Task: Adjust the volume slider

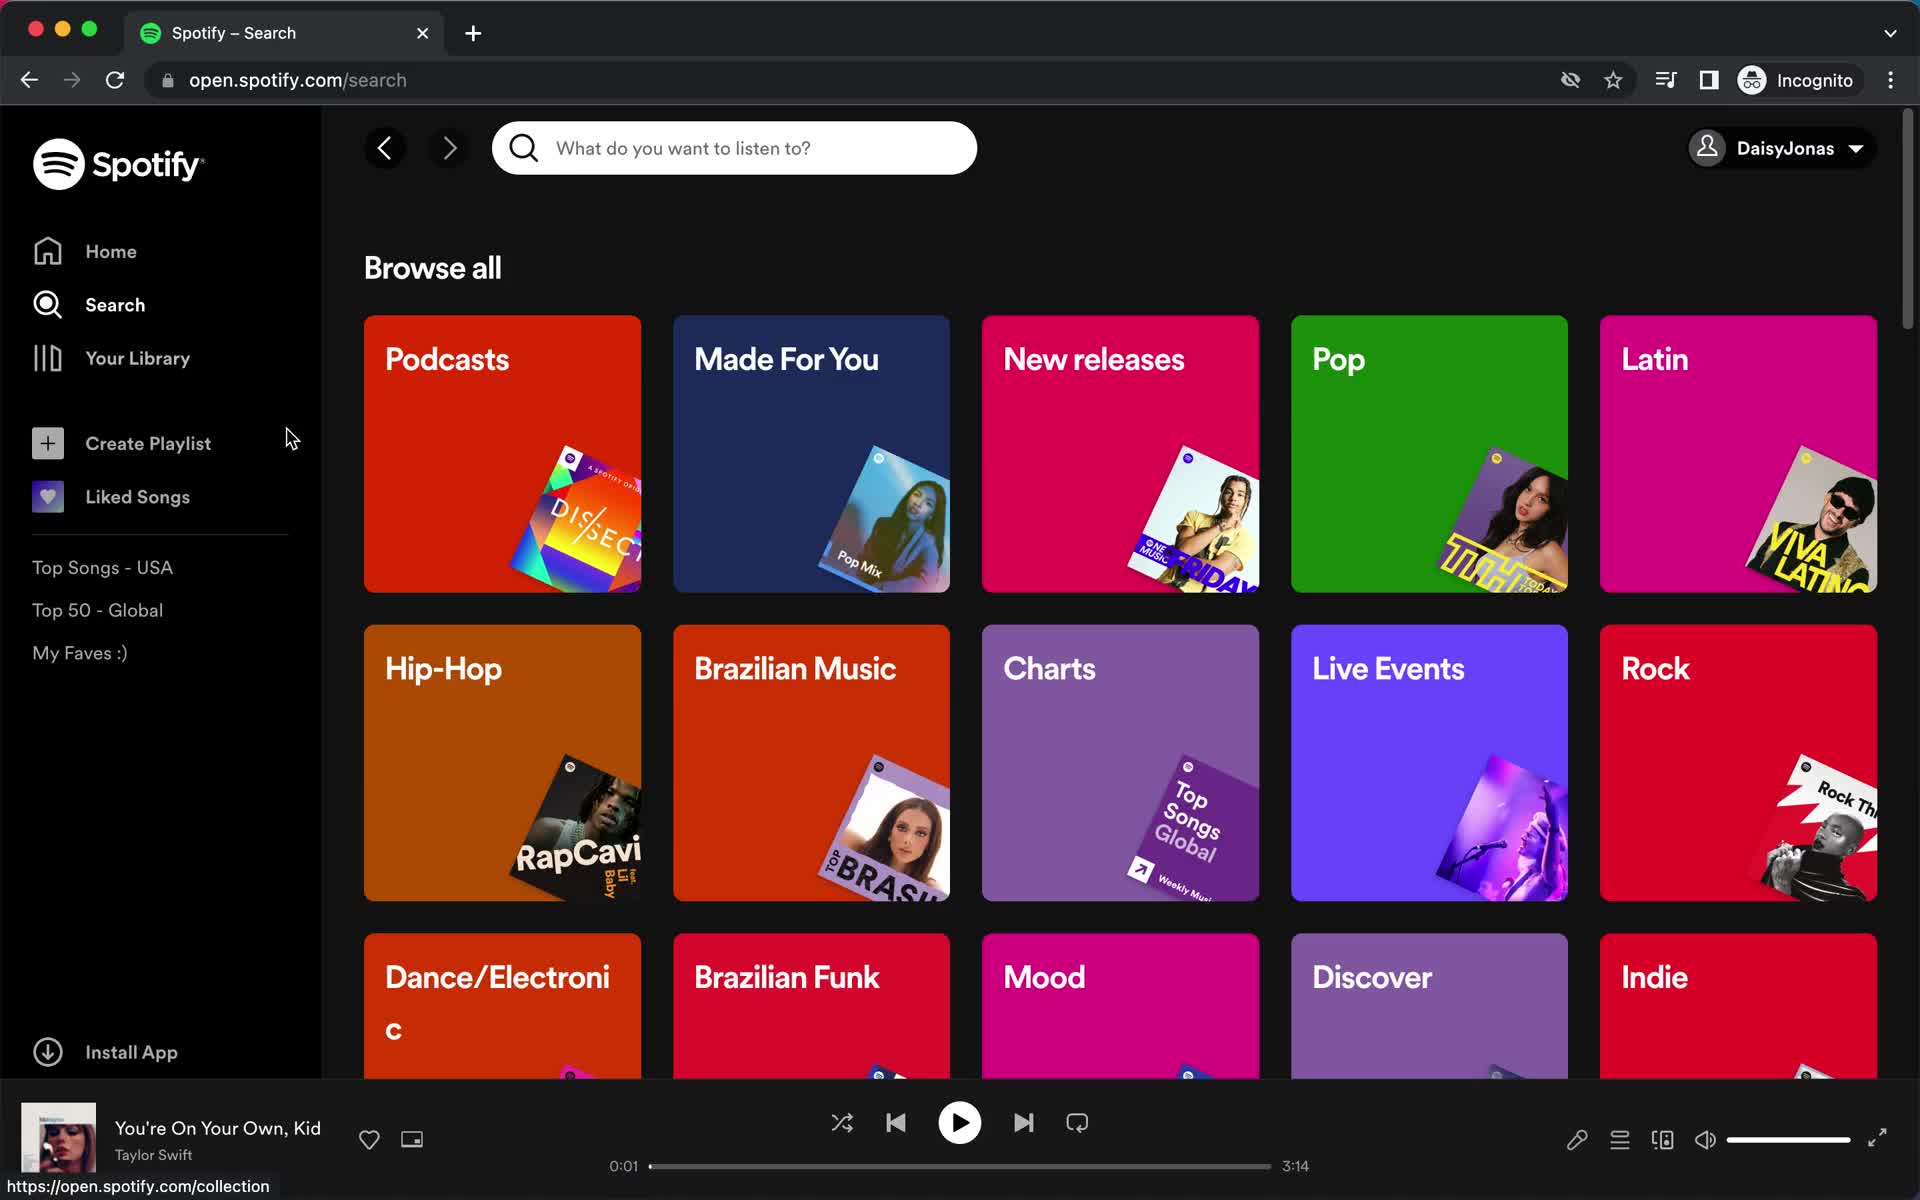Action: pos(1788,1139)
